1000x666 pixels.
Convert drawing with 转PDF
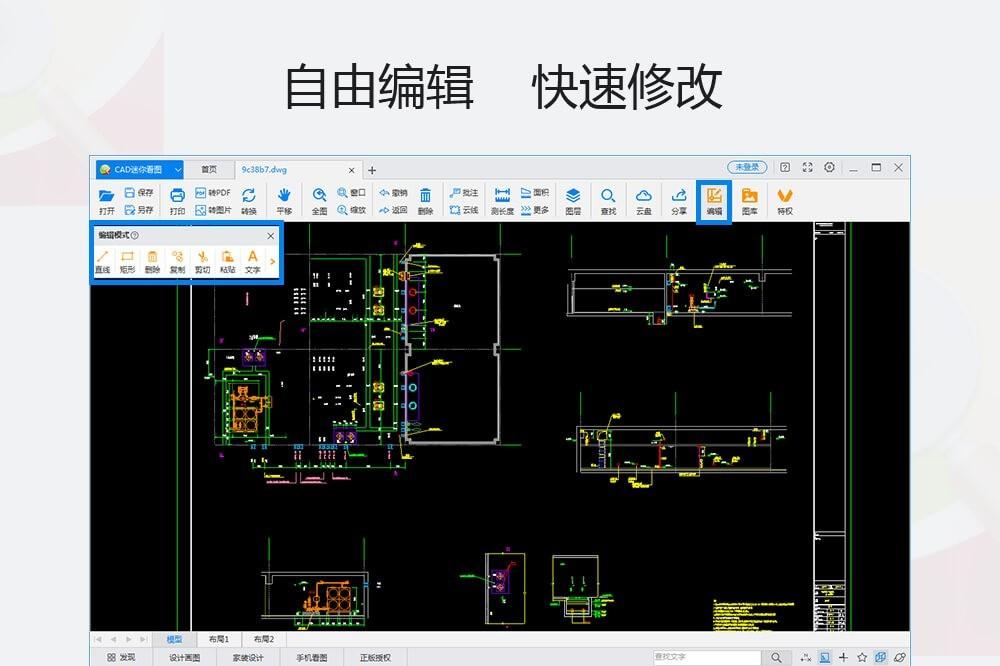tap(213, 192)
